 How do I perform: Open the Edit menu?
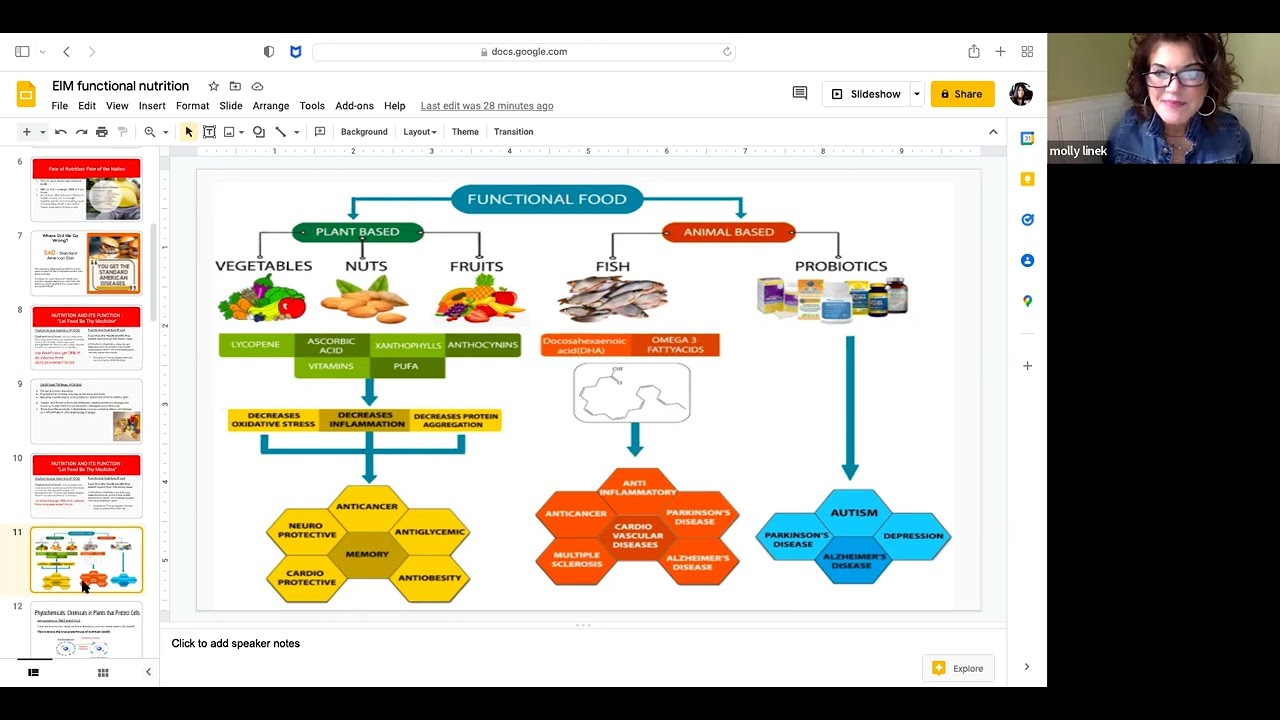pos(87,106)
